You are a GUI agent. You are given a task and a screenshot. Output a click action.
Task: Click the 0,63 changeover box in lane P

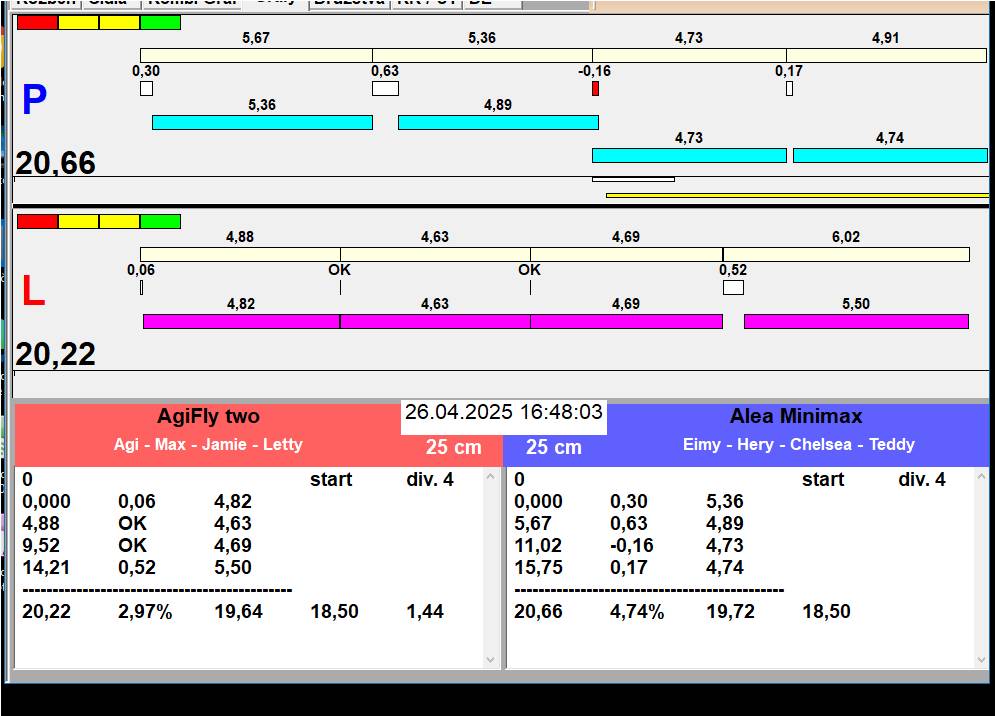(385, 89)
